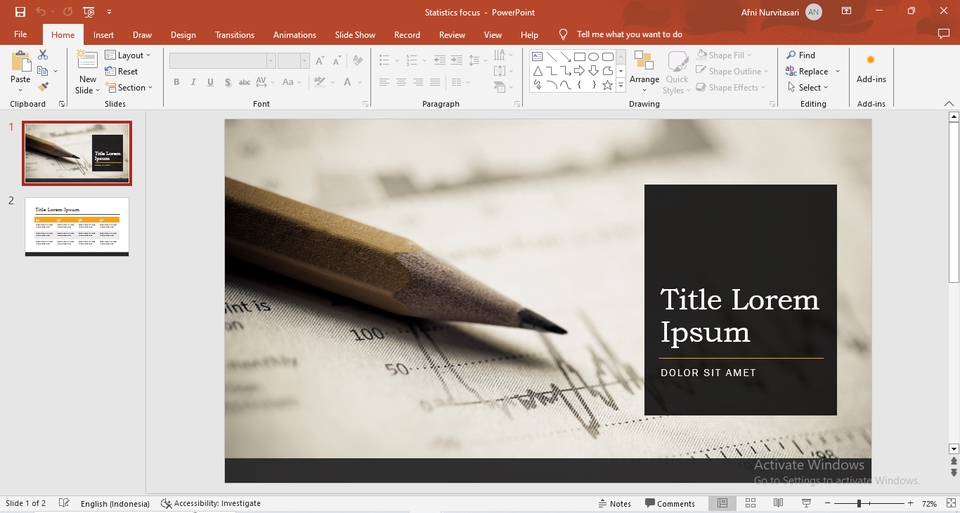Open the spelling check icon in the status bar
This screenshot has width=960, height=513.
click(64, 503)
